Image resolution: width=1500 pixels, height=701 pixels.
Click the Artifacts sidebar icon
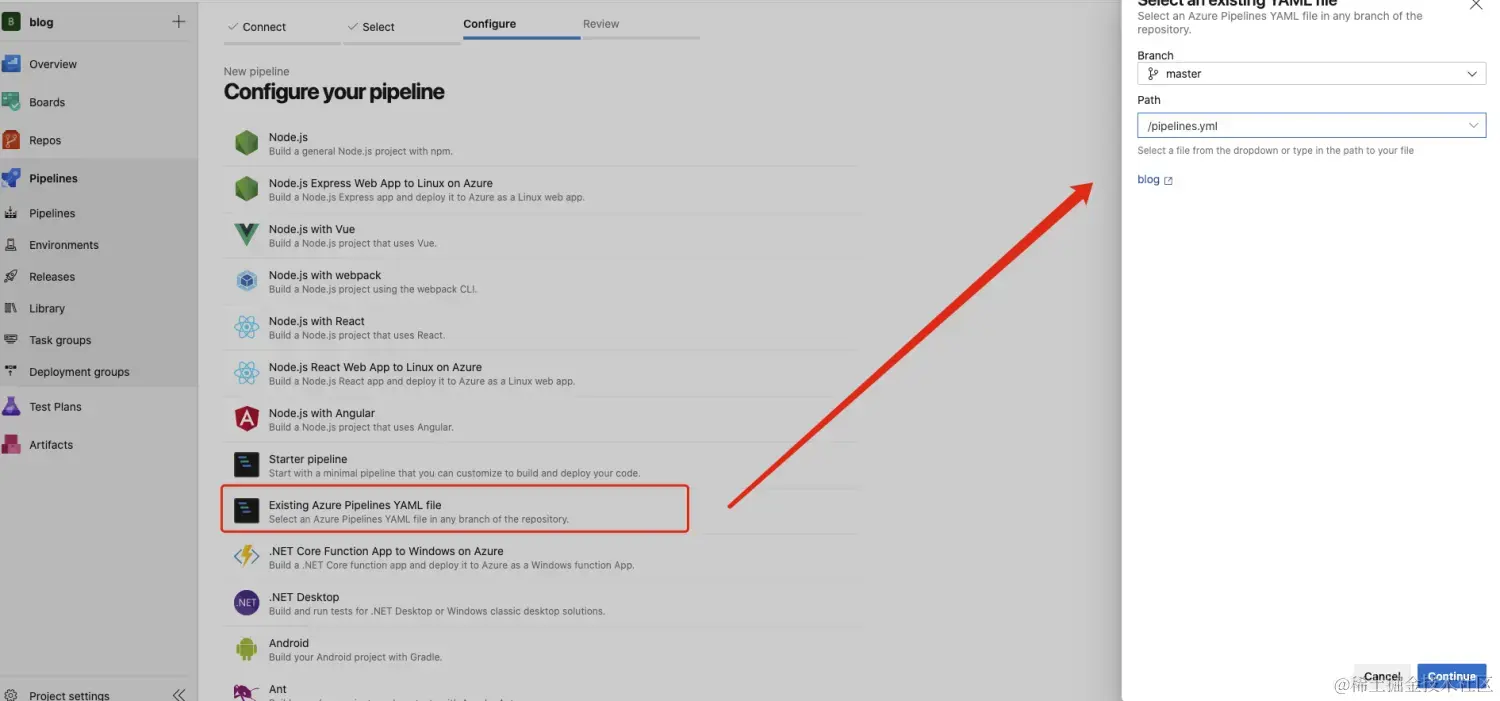(11, 444)
